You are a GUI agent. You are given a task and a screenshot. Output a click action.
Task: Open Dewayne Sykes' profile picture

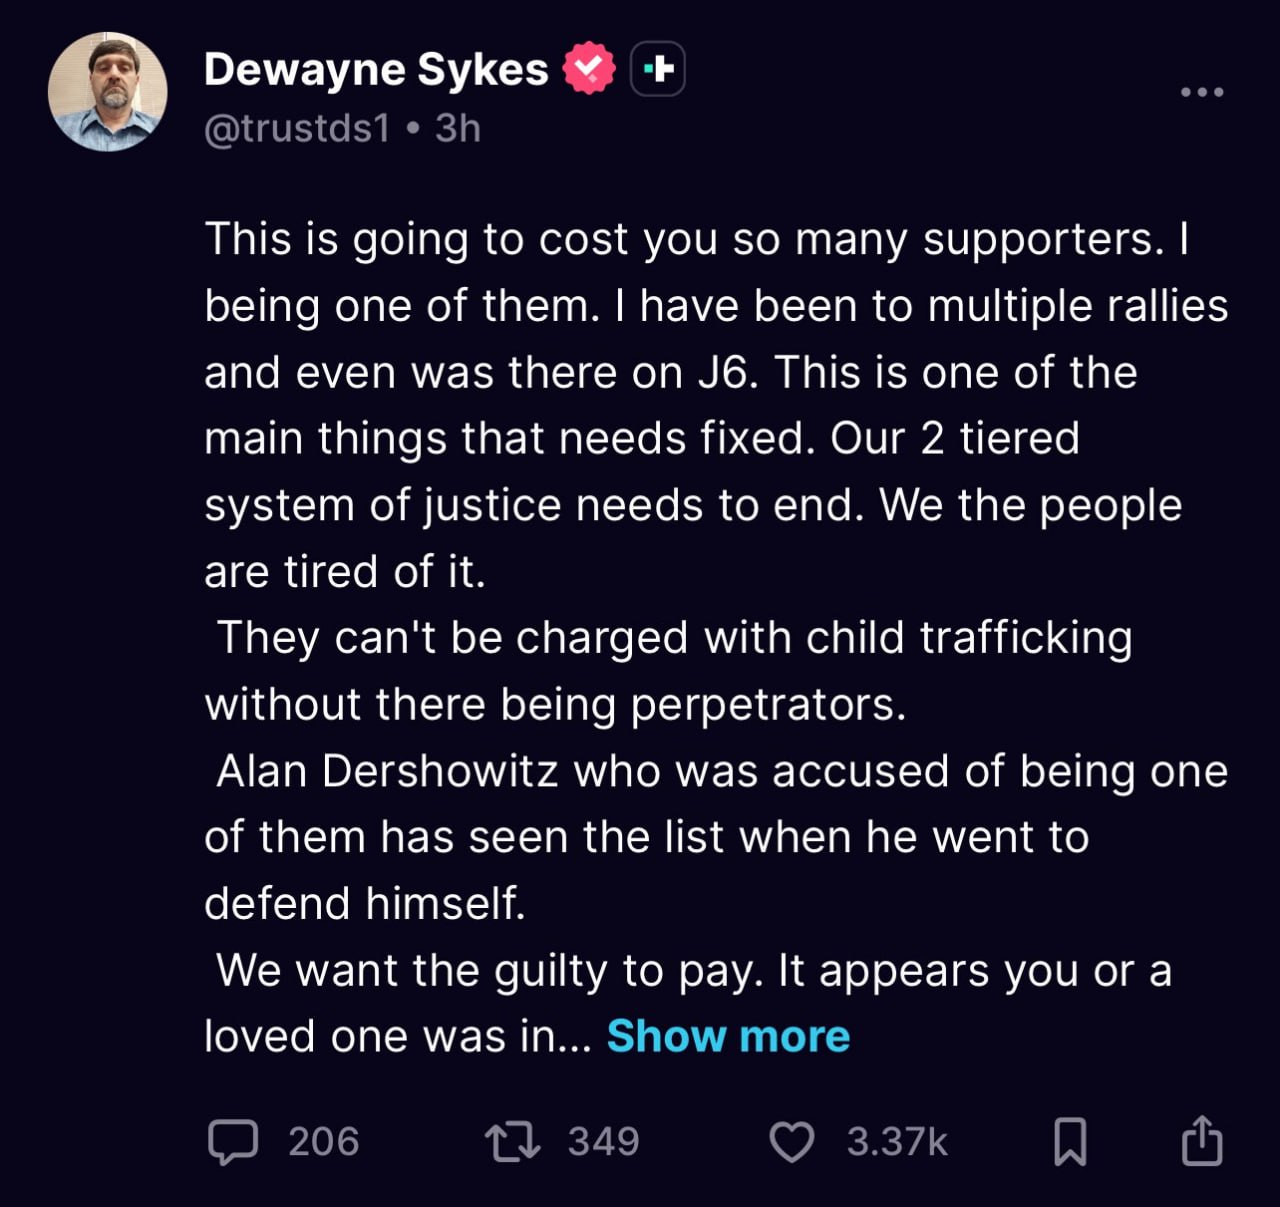pyautogui.click(x=108, y=92)
